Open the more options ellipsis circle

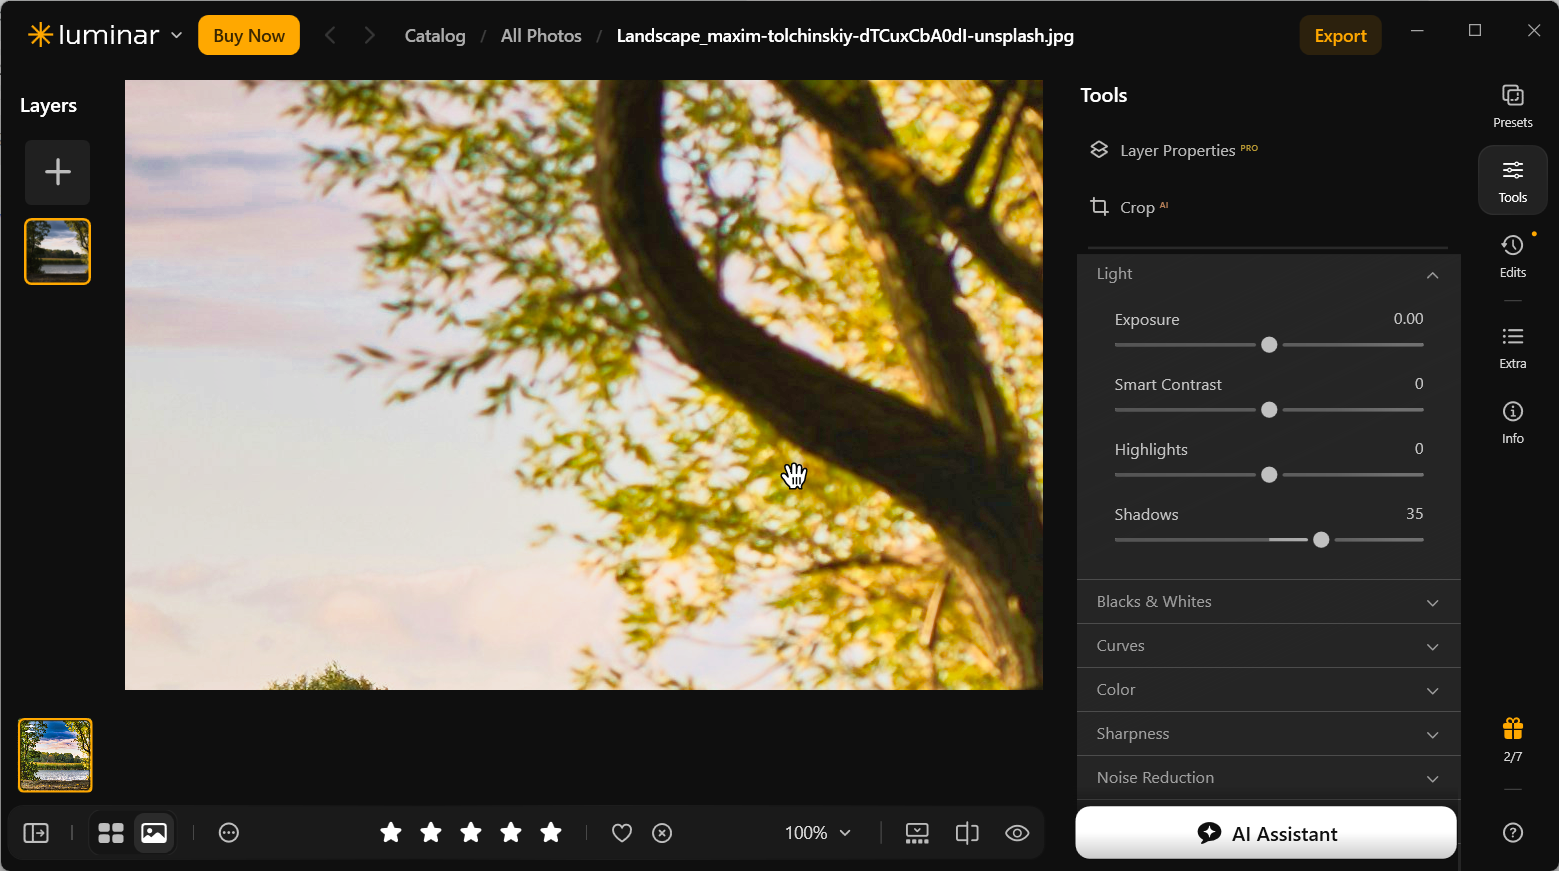pyautogui.click(x=229, y=833)
